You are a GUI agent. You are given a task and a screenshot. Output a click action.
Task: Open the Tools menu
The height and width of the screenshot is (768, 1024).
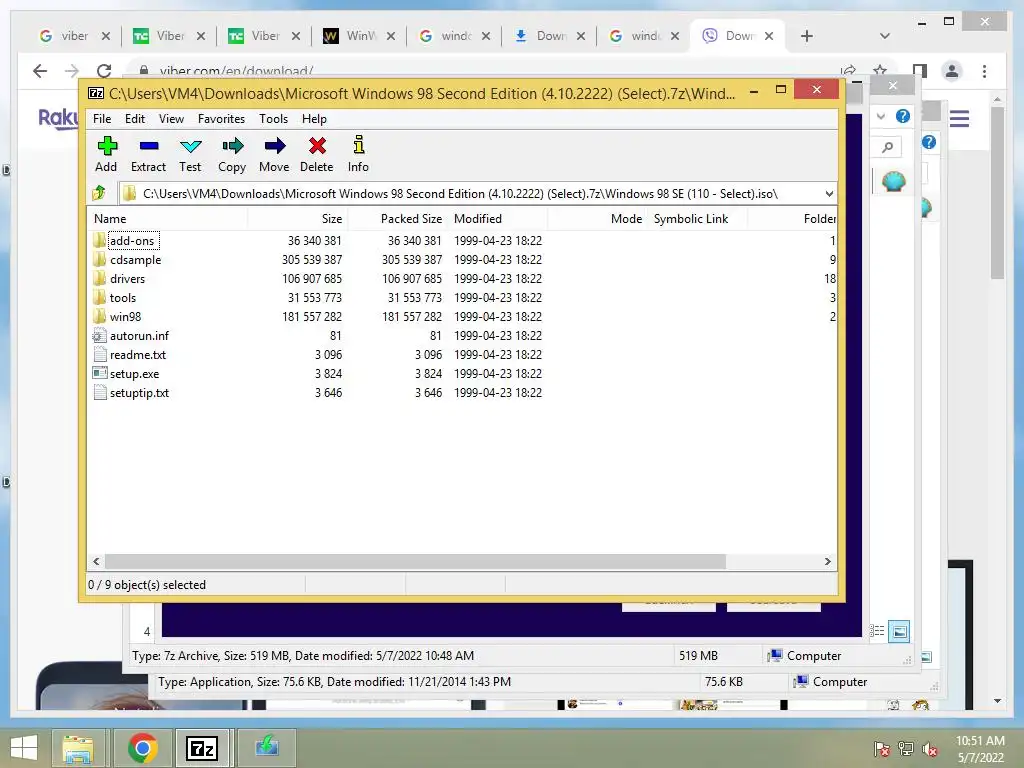[273, 119]
